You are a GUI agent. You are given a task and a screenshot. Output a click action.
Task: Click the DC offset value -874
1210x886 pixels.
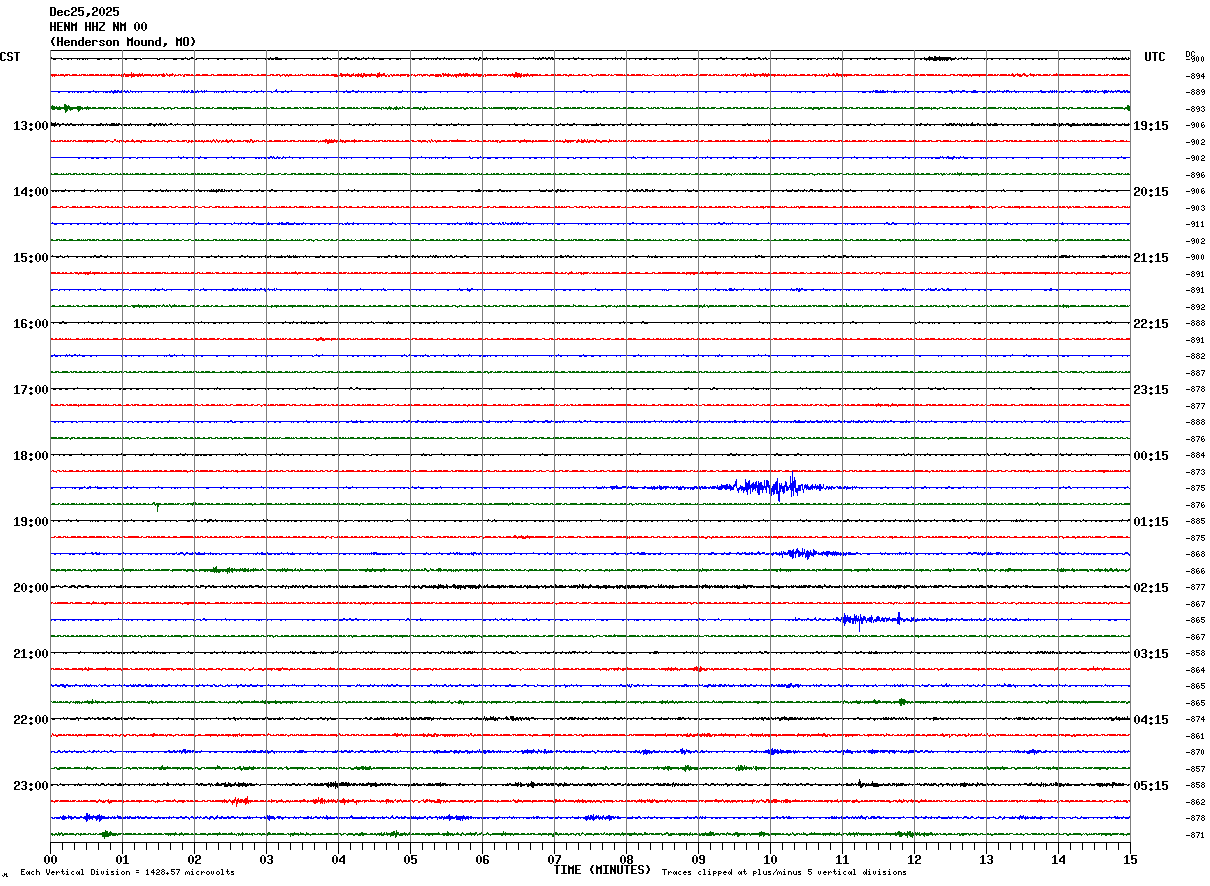(x=1195, y=719)
